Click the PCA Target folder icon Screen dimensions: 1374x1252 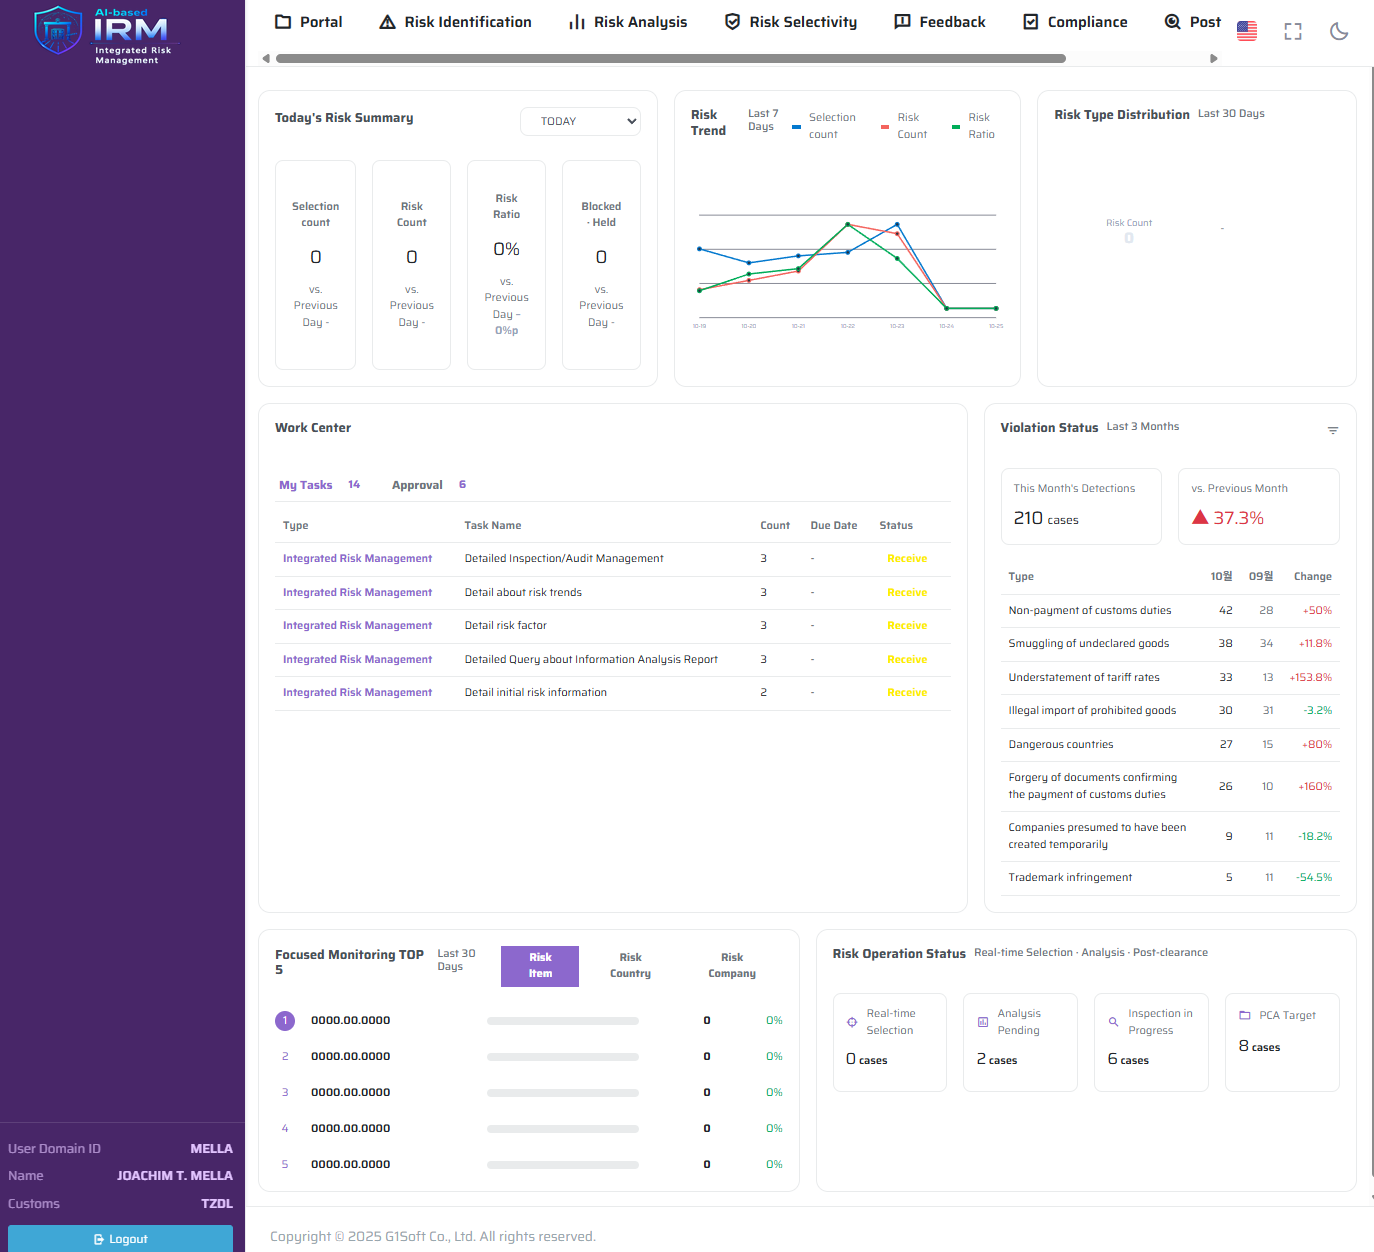pyautogui.click(x=1245, y=1015)
